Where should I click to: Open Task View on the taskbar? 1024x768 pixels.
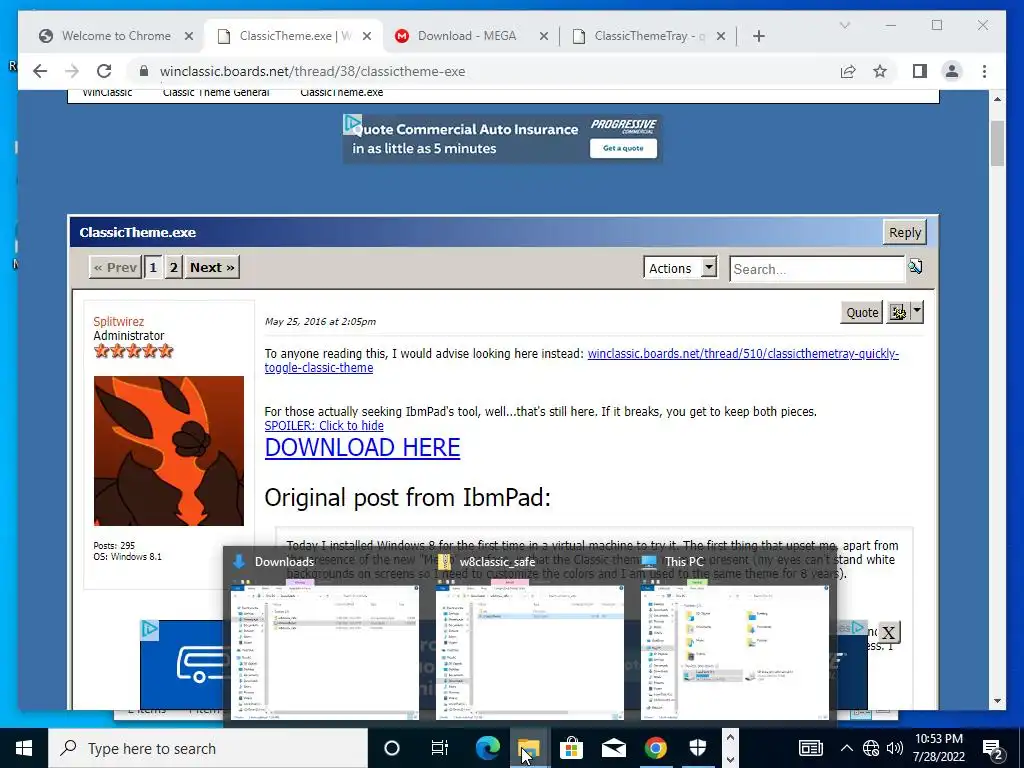pyautogui.click(x=440, y=748)
